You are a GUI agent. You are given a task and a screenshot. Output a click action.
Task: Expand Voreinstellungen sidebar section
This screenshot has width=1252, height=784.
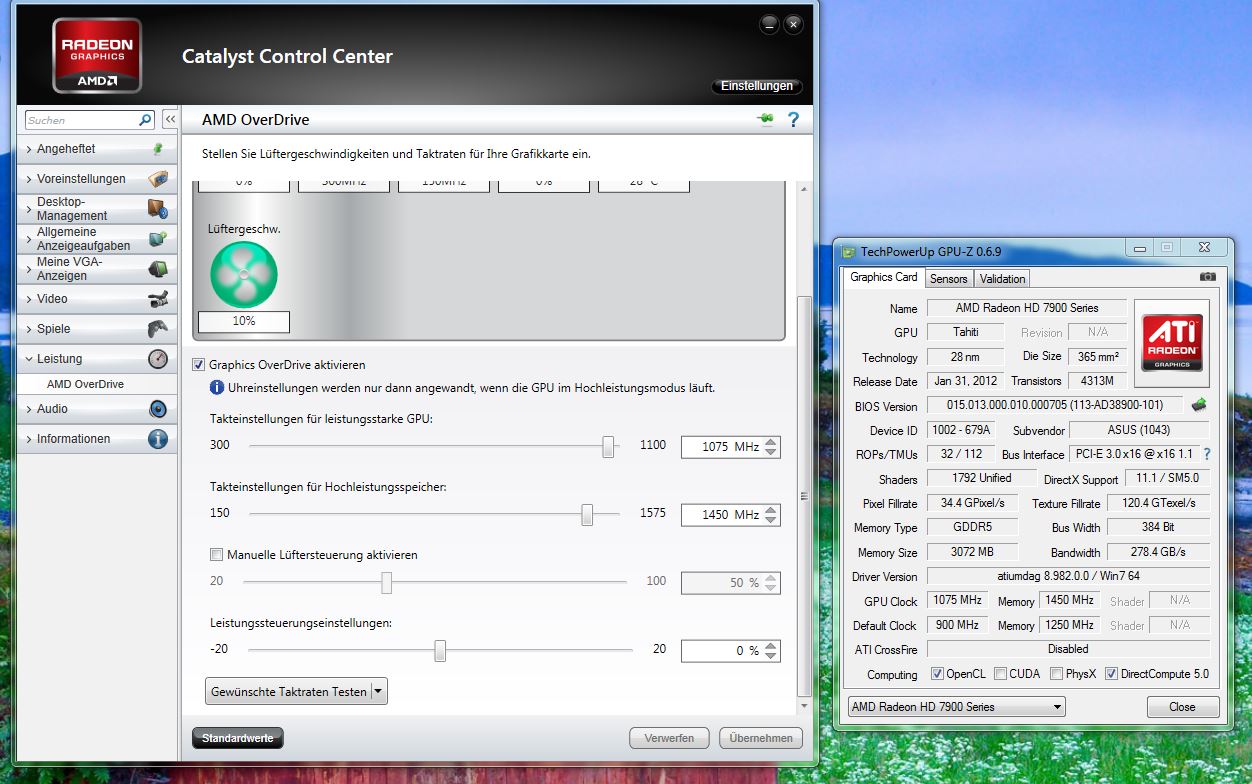pos(29,179)
